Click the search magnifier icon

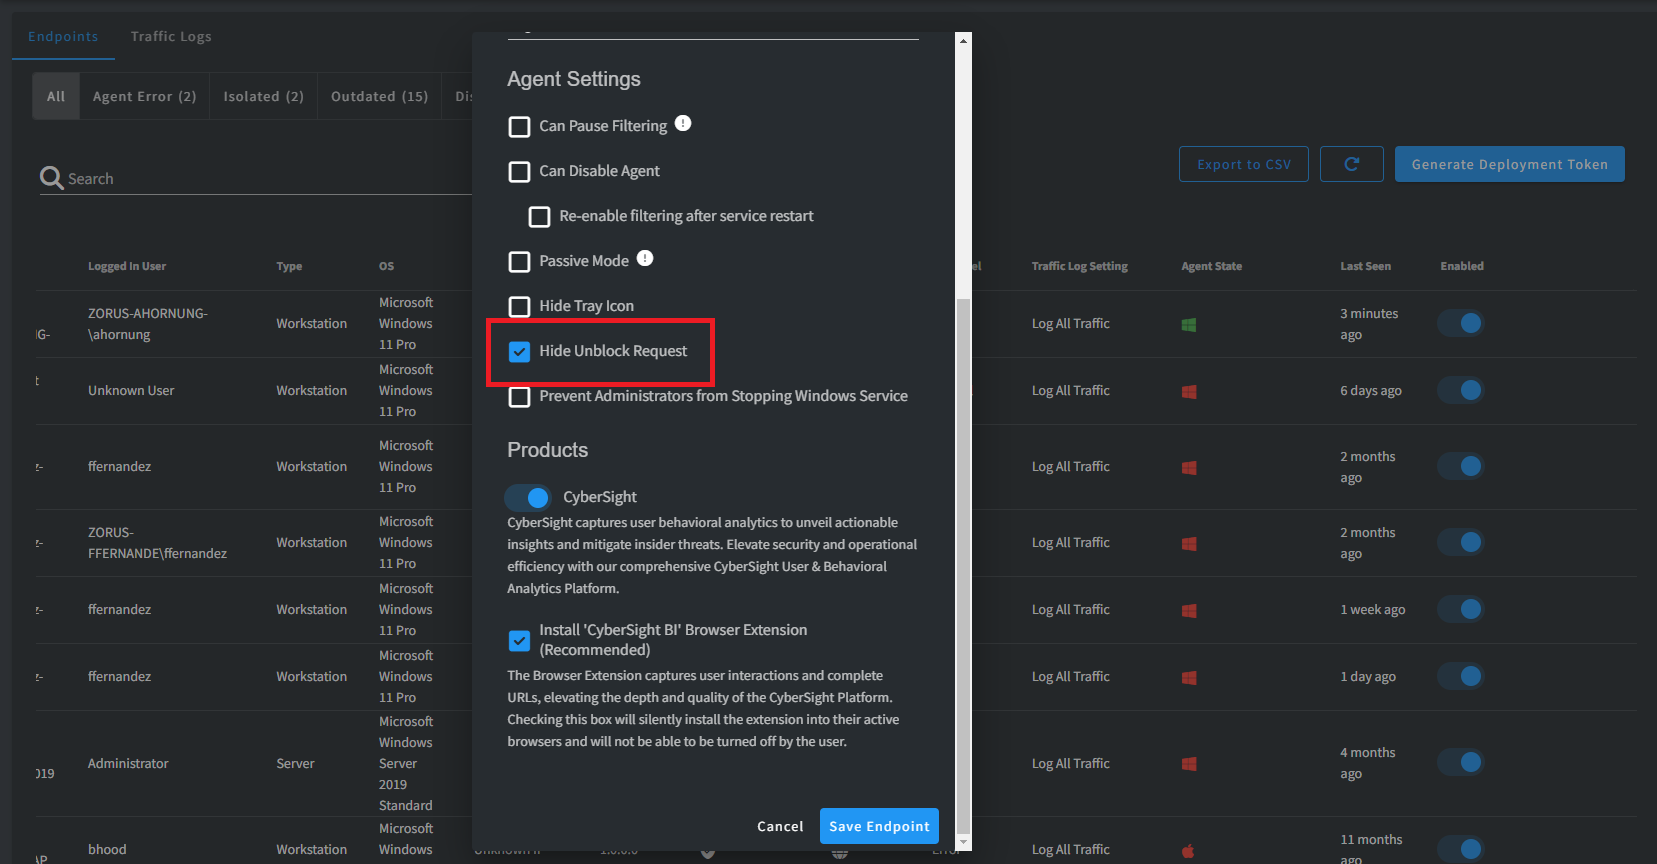pos(51,178)
